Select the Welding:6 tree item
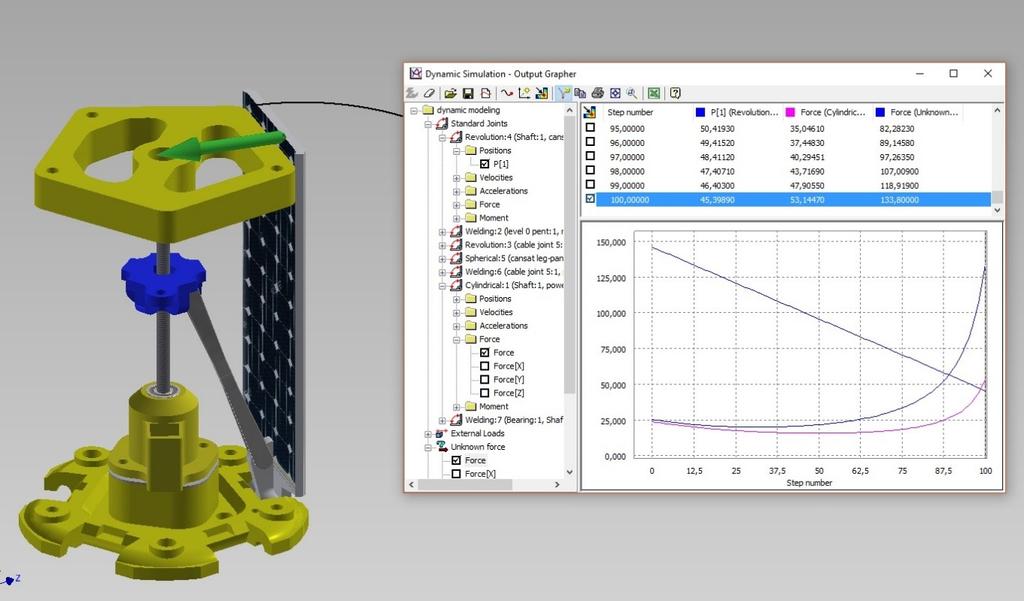The height and width of the screenshot is (601, 1024). [x=513, y=272]
